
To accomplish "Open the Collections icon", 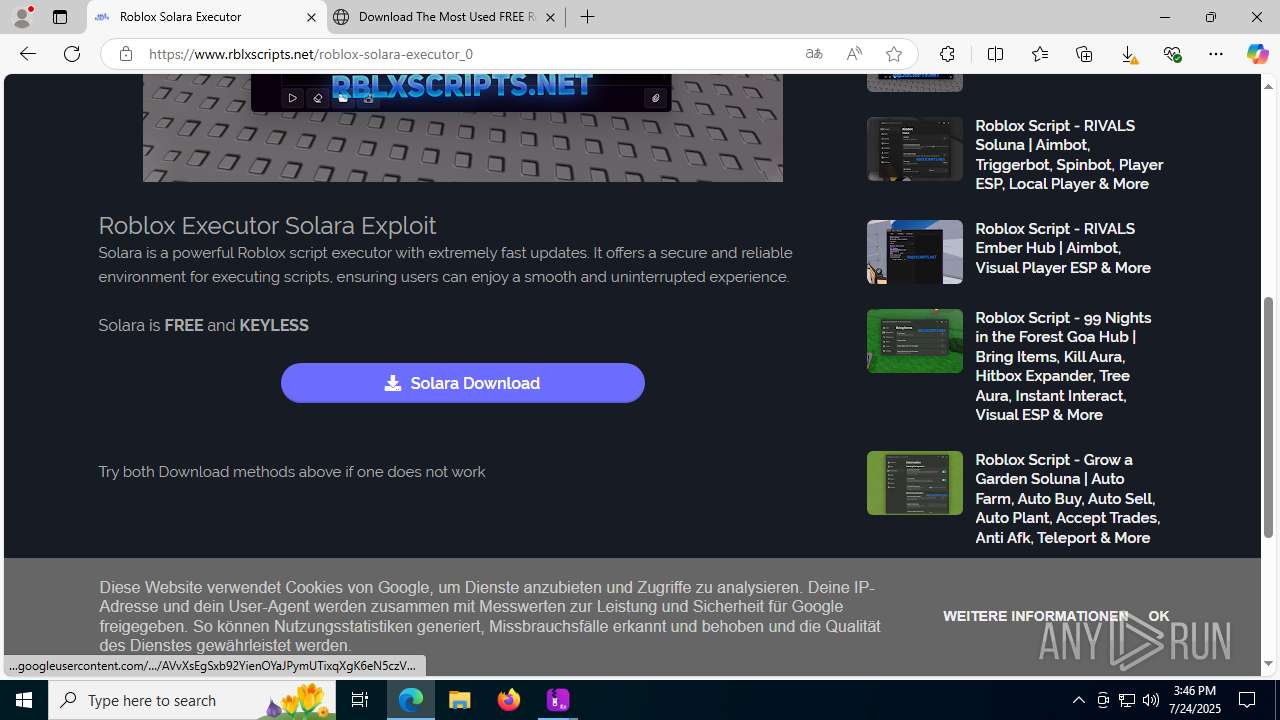I will tap(1084, 54).
